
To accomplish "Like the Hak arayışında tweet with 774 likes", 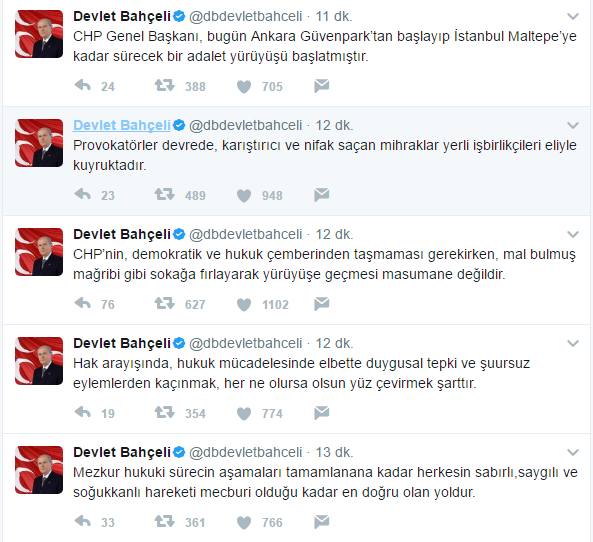I will (x=244, y=413).
